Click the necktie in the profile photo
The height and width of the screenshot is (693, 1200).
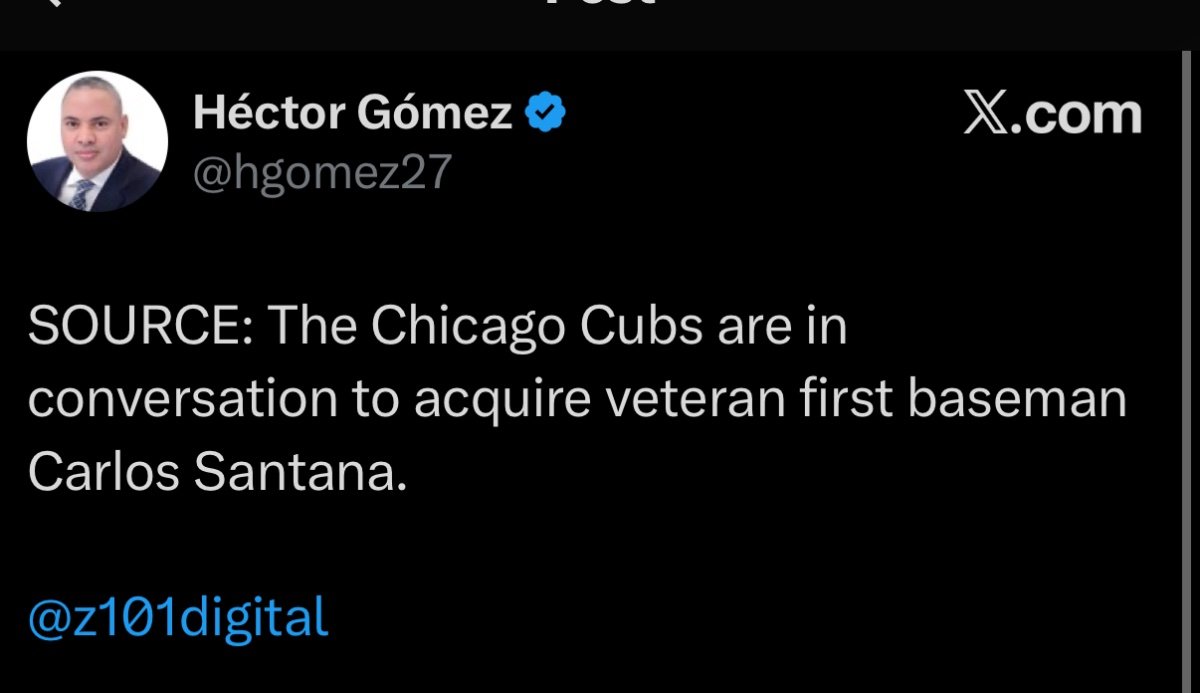point(82,192)
